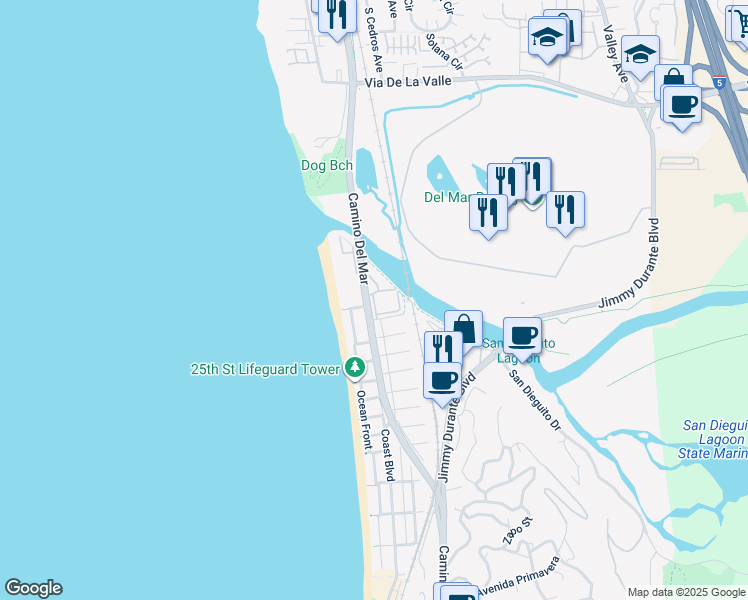Open the lower-left restaurant marker at the racetrack
Image resolution: width=748 pixels, height=600 pixels.
(488, 214)
